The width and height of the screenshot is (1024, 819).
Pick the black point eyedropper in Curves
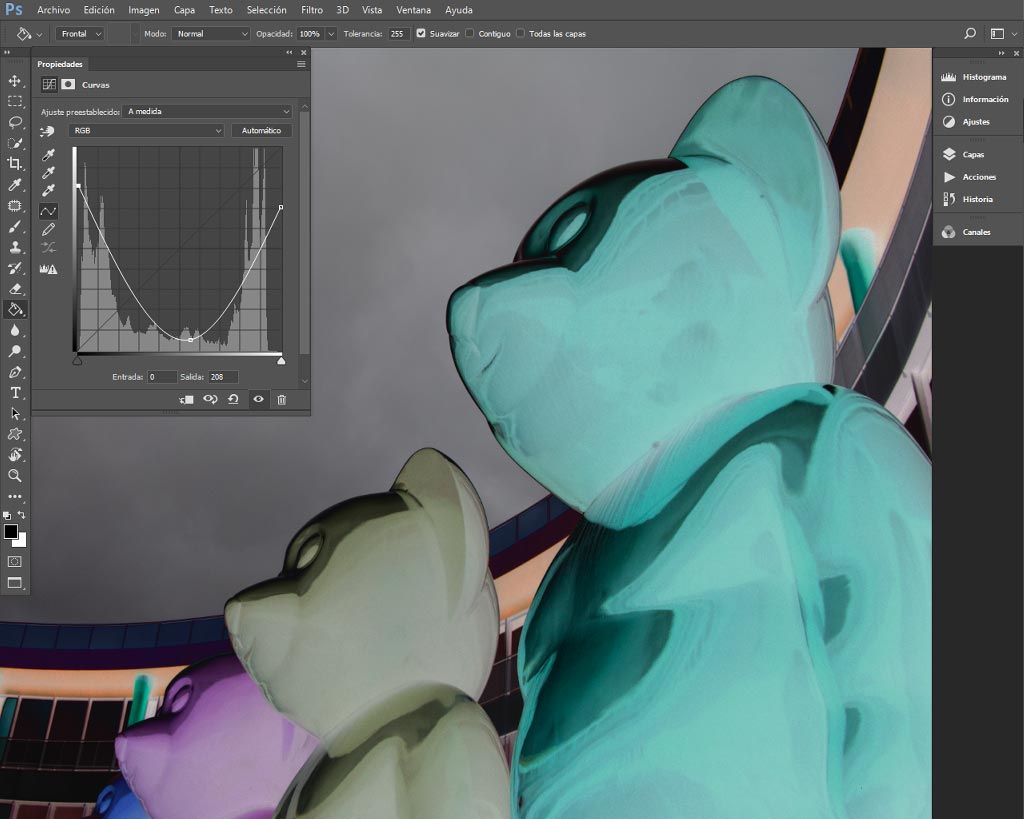coord(48,155)
